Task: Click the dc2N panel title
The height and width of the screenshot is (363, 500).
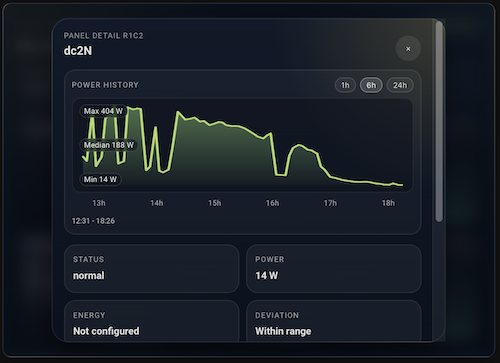Action: coord(78,51)
